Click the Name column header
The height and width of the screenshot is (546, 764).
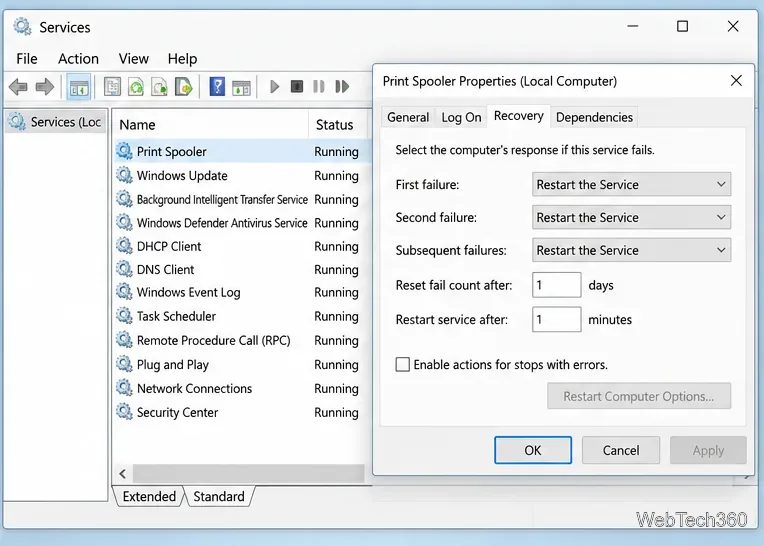coord(211,125)
